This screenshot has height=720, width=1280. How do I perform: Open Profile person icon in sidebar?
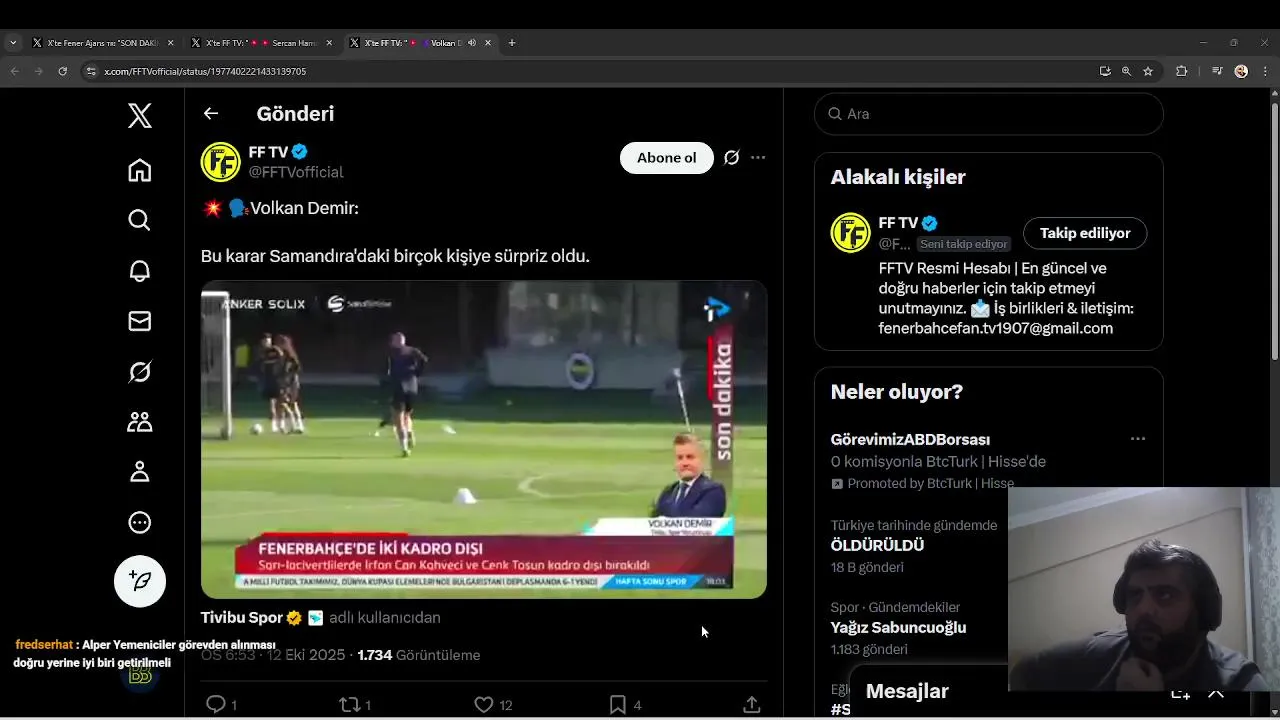[140, 472]
